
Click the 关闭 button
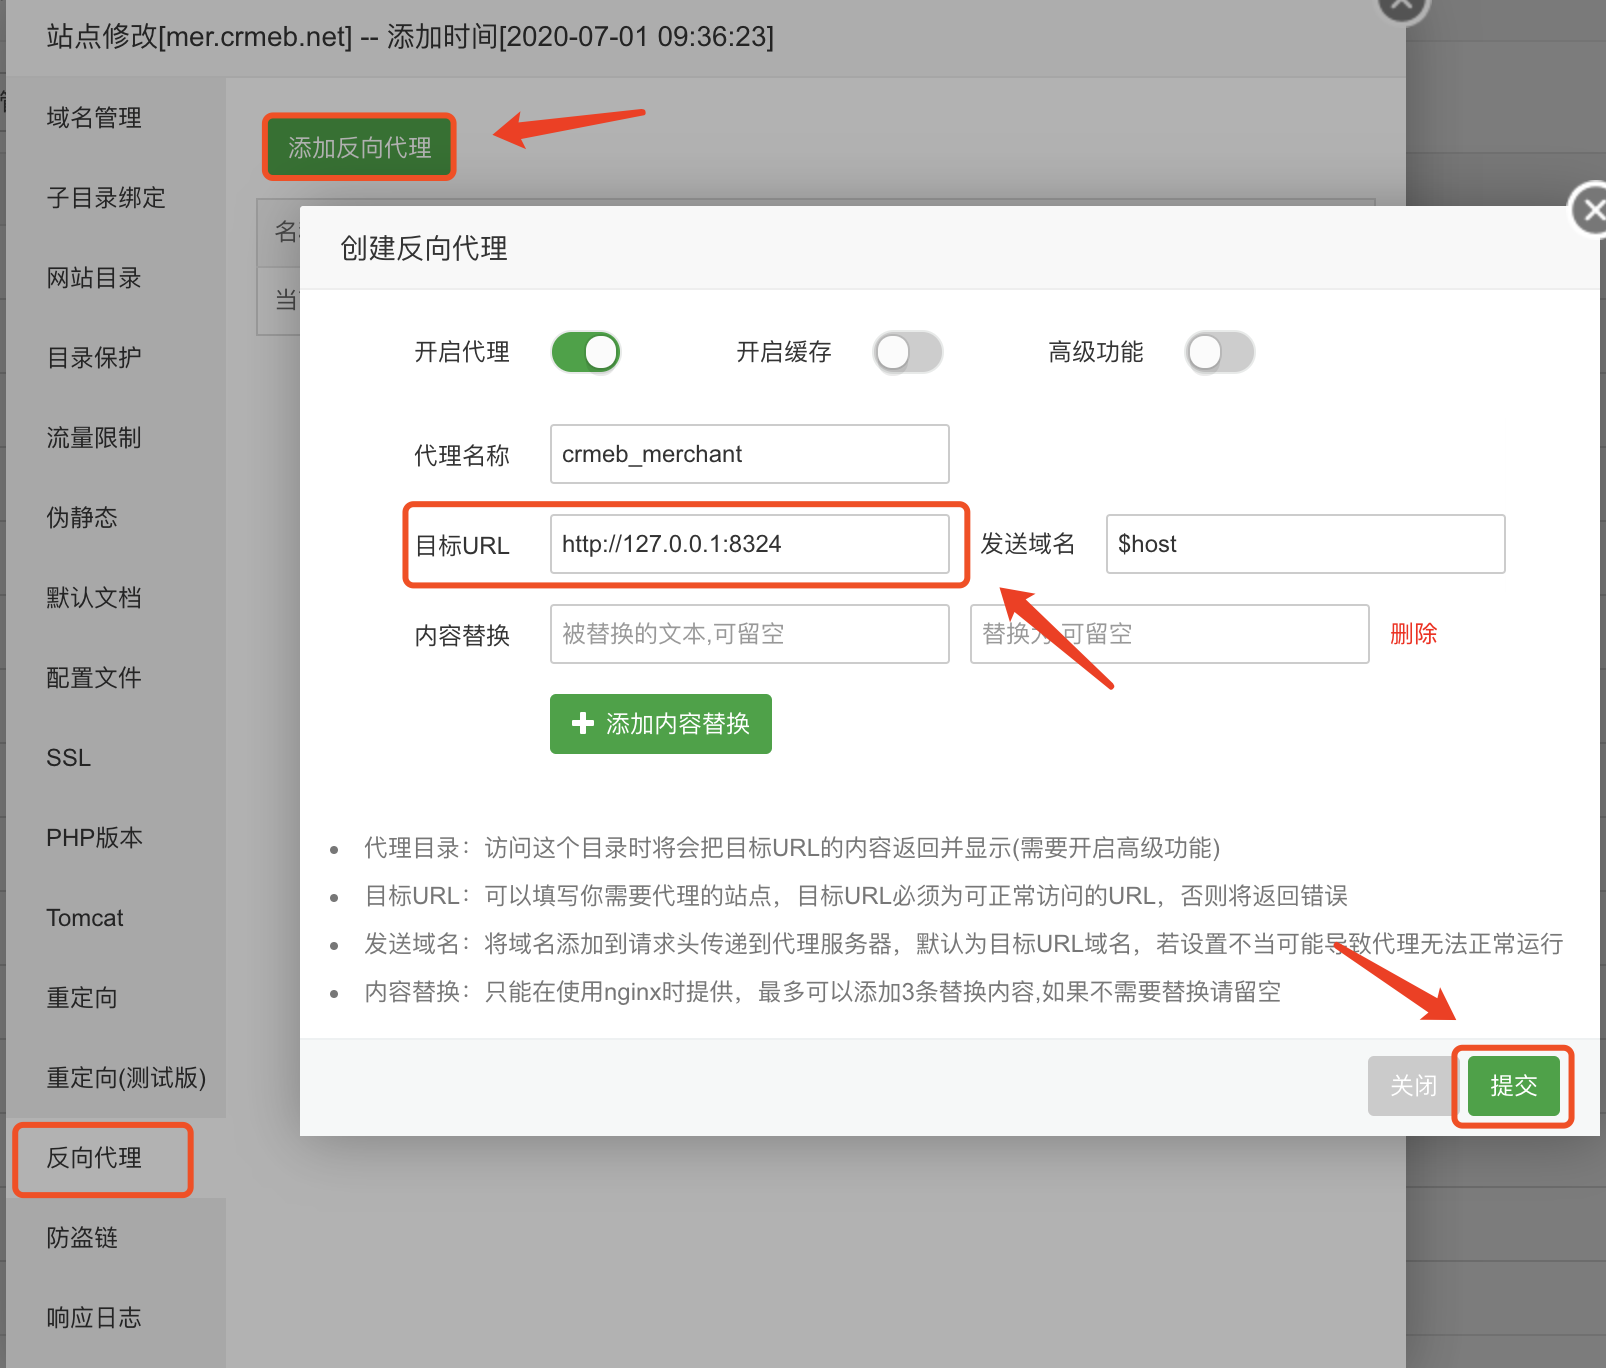point(1410,1086)
